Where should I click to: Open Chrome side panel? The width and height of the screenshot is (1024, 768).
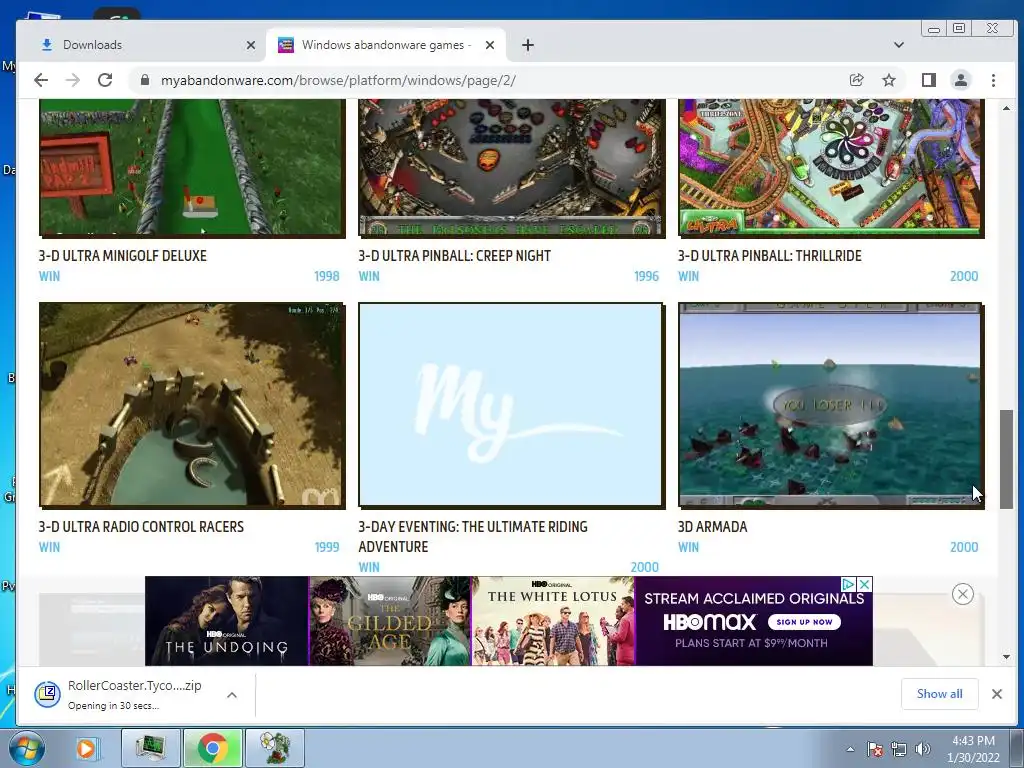point(929,80)
